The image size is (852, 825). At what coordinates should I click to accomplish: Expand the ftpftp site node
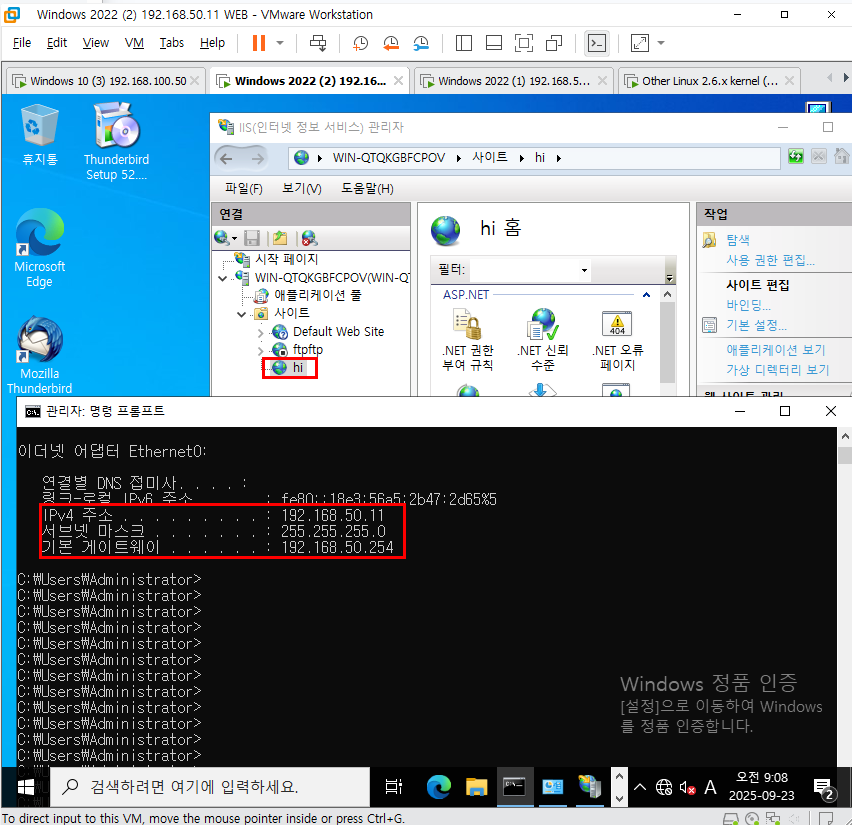260,351
